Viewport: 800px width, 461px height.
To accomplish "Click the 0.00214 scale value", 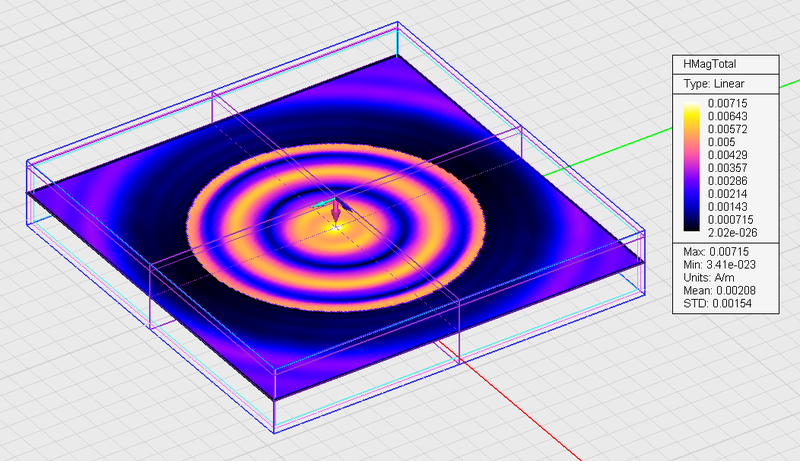I will [728, 194].
